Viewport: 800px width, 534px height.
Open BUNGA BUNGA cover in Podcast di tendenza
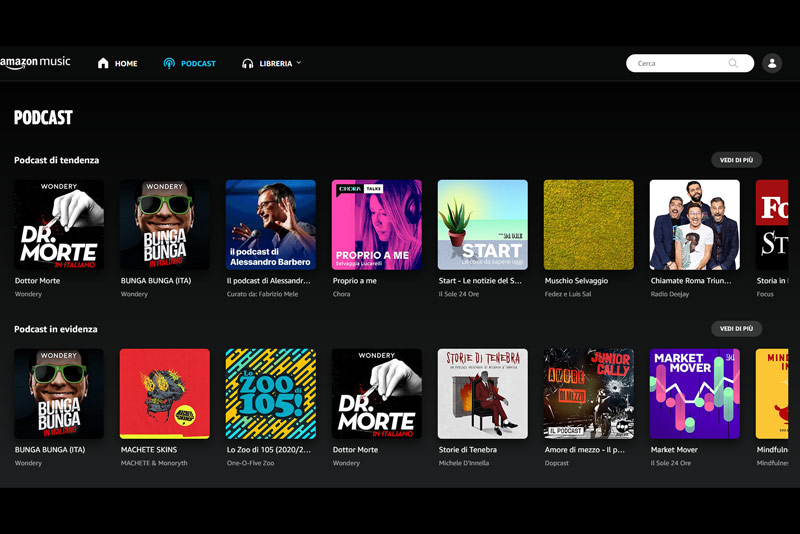click(165, 224)
